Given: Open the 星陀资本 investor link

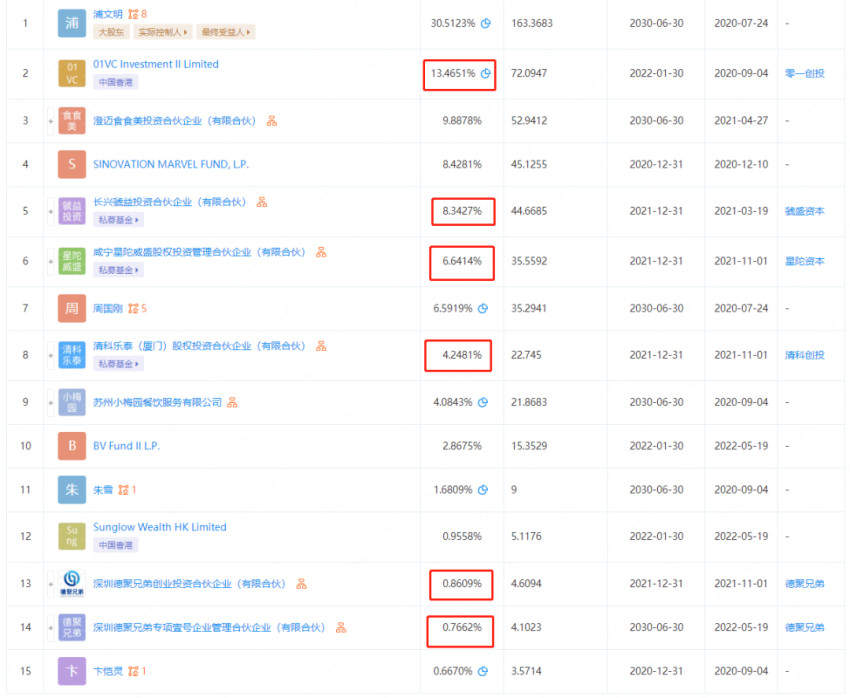Looking at the screenshot, I should coord(804,261).
